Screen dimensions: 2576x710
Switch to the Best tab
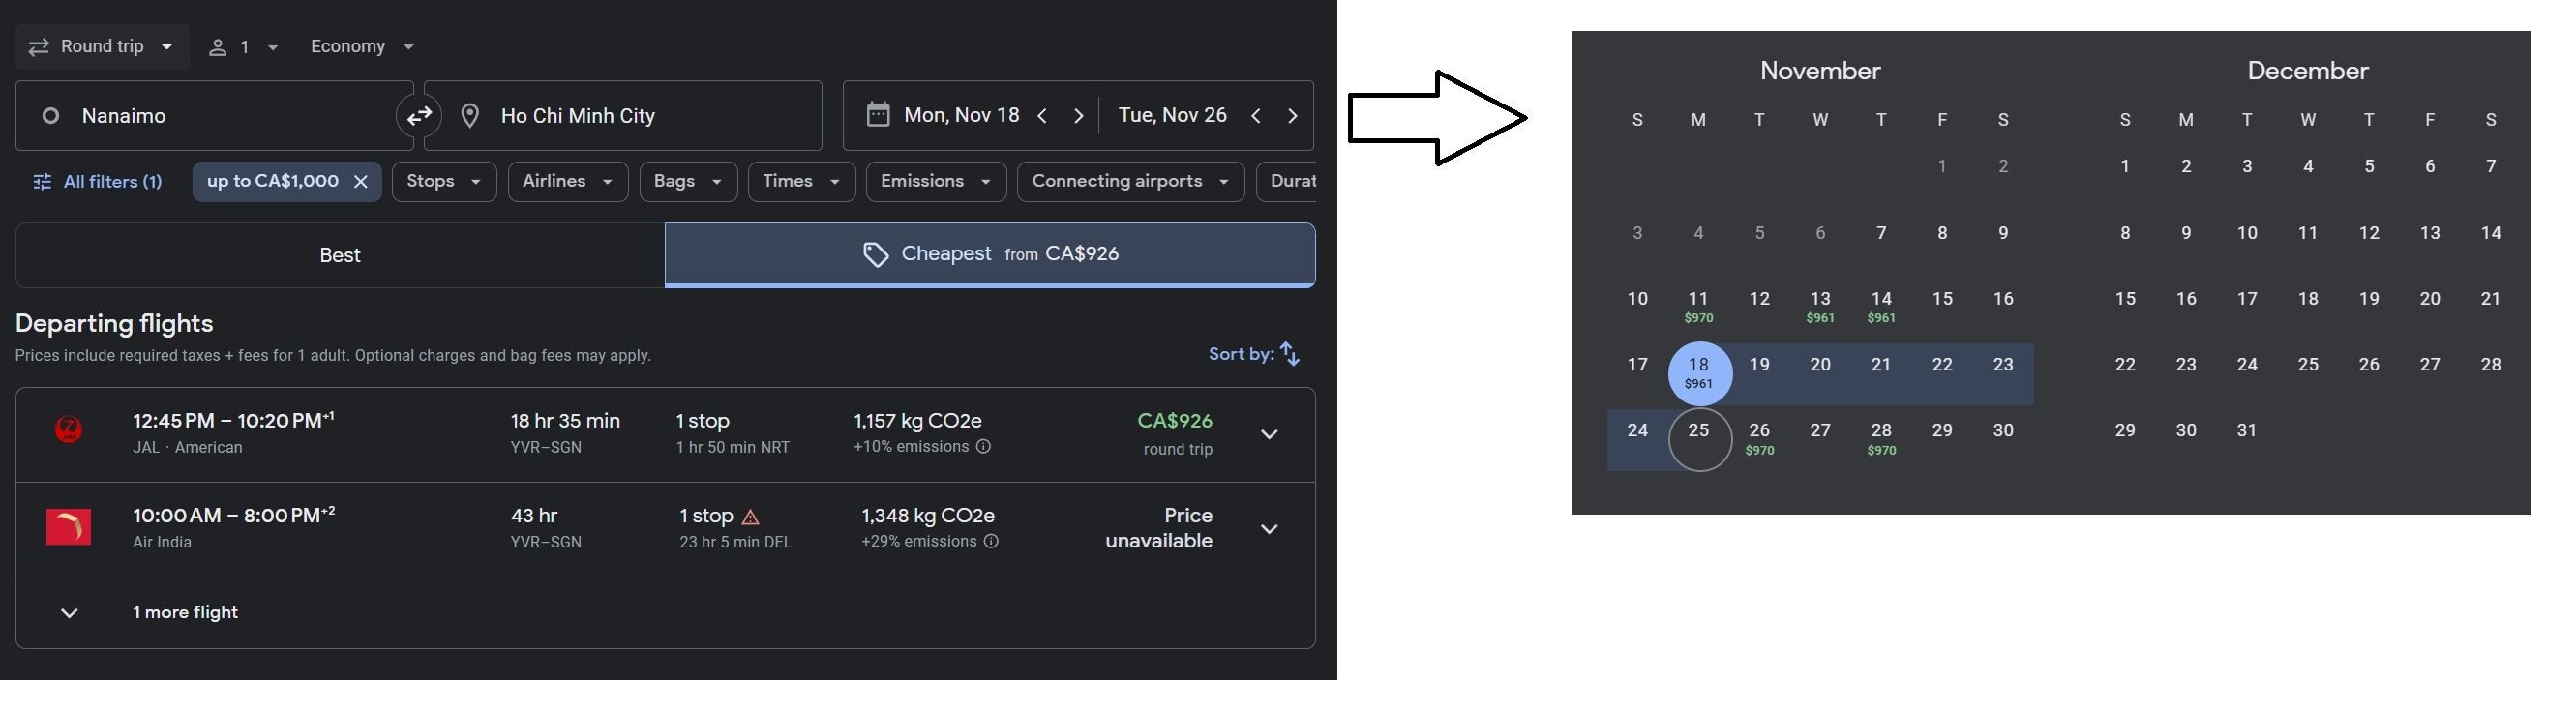tap(340, 255)
